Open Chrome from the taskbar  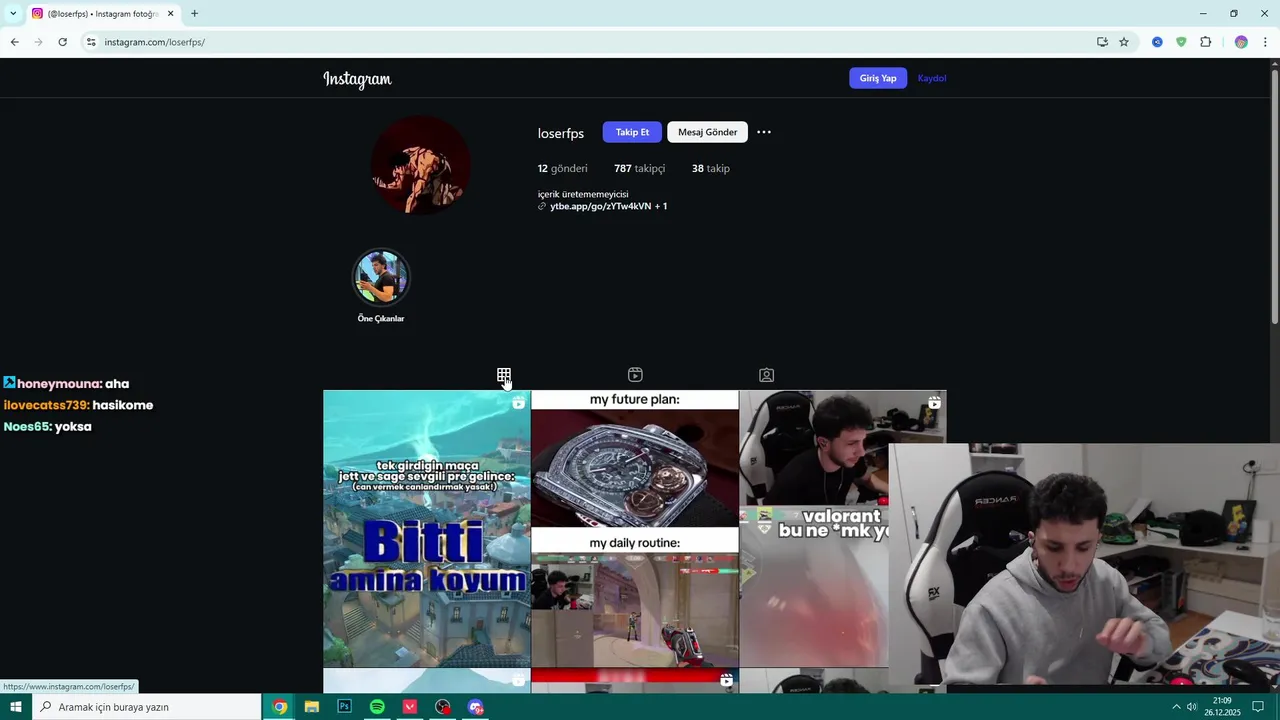280,707
